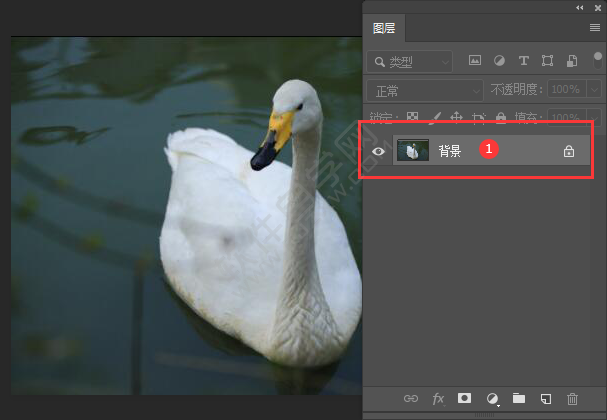Create a new layer group folder

519,398
